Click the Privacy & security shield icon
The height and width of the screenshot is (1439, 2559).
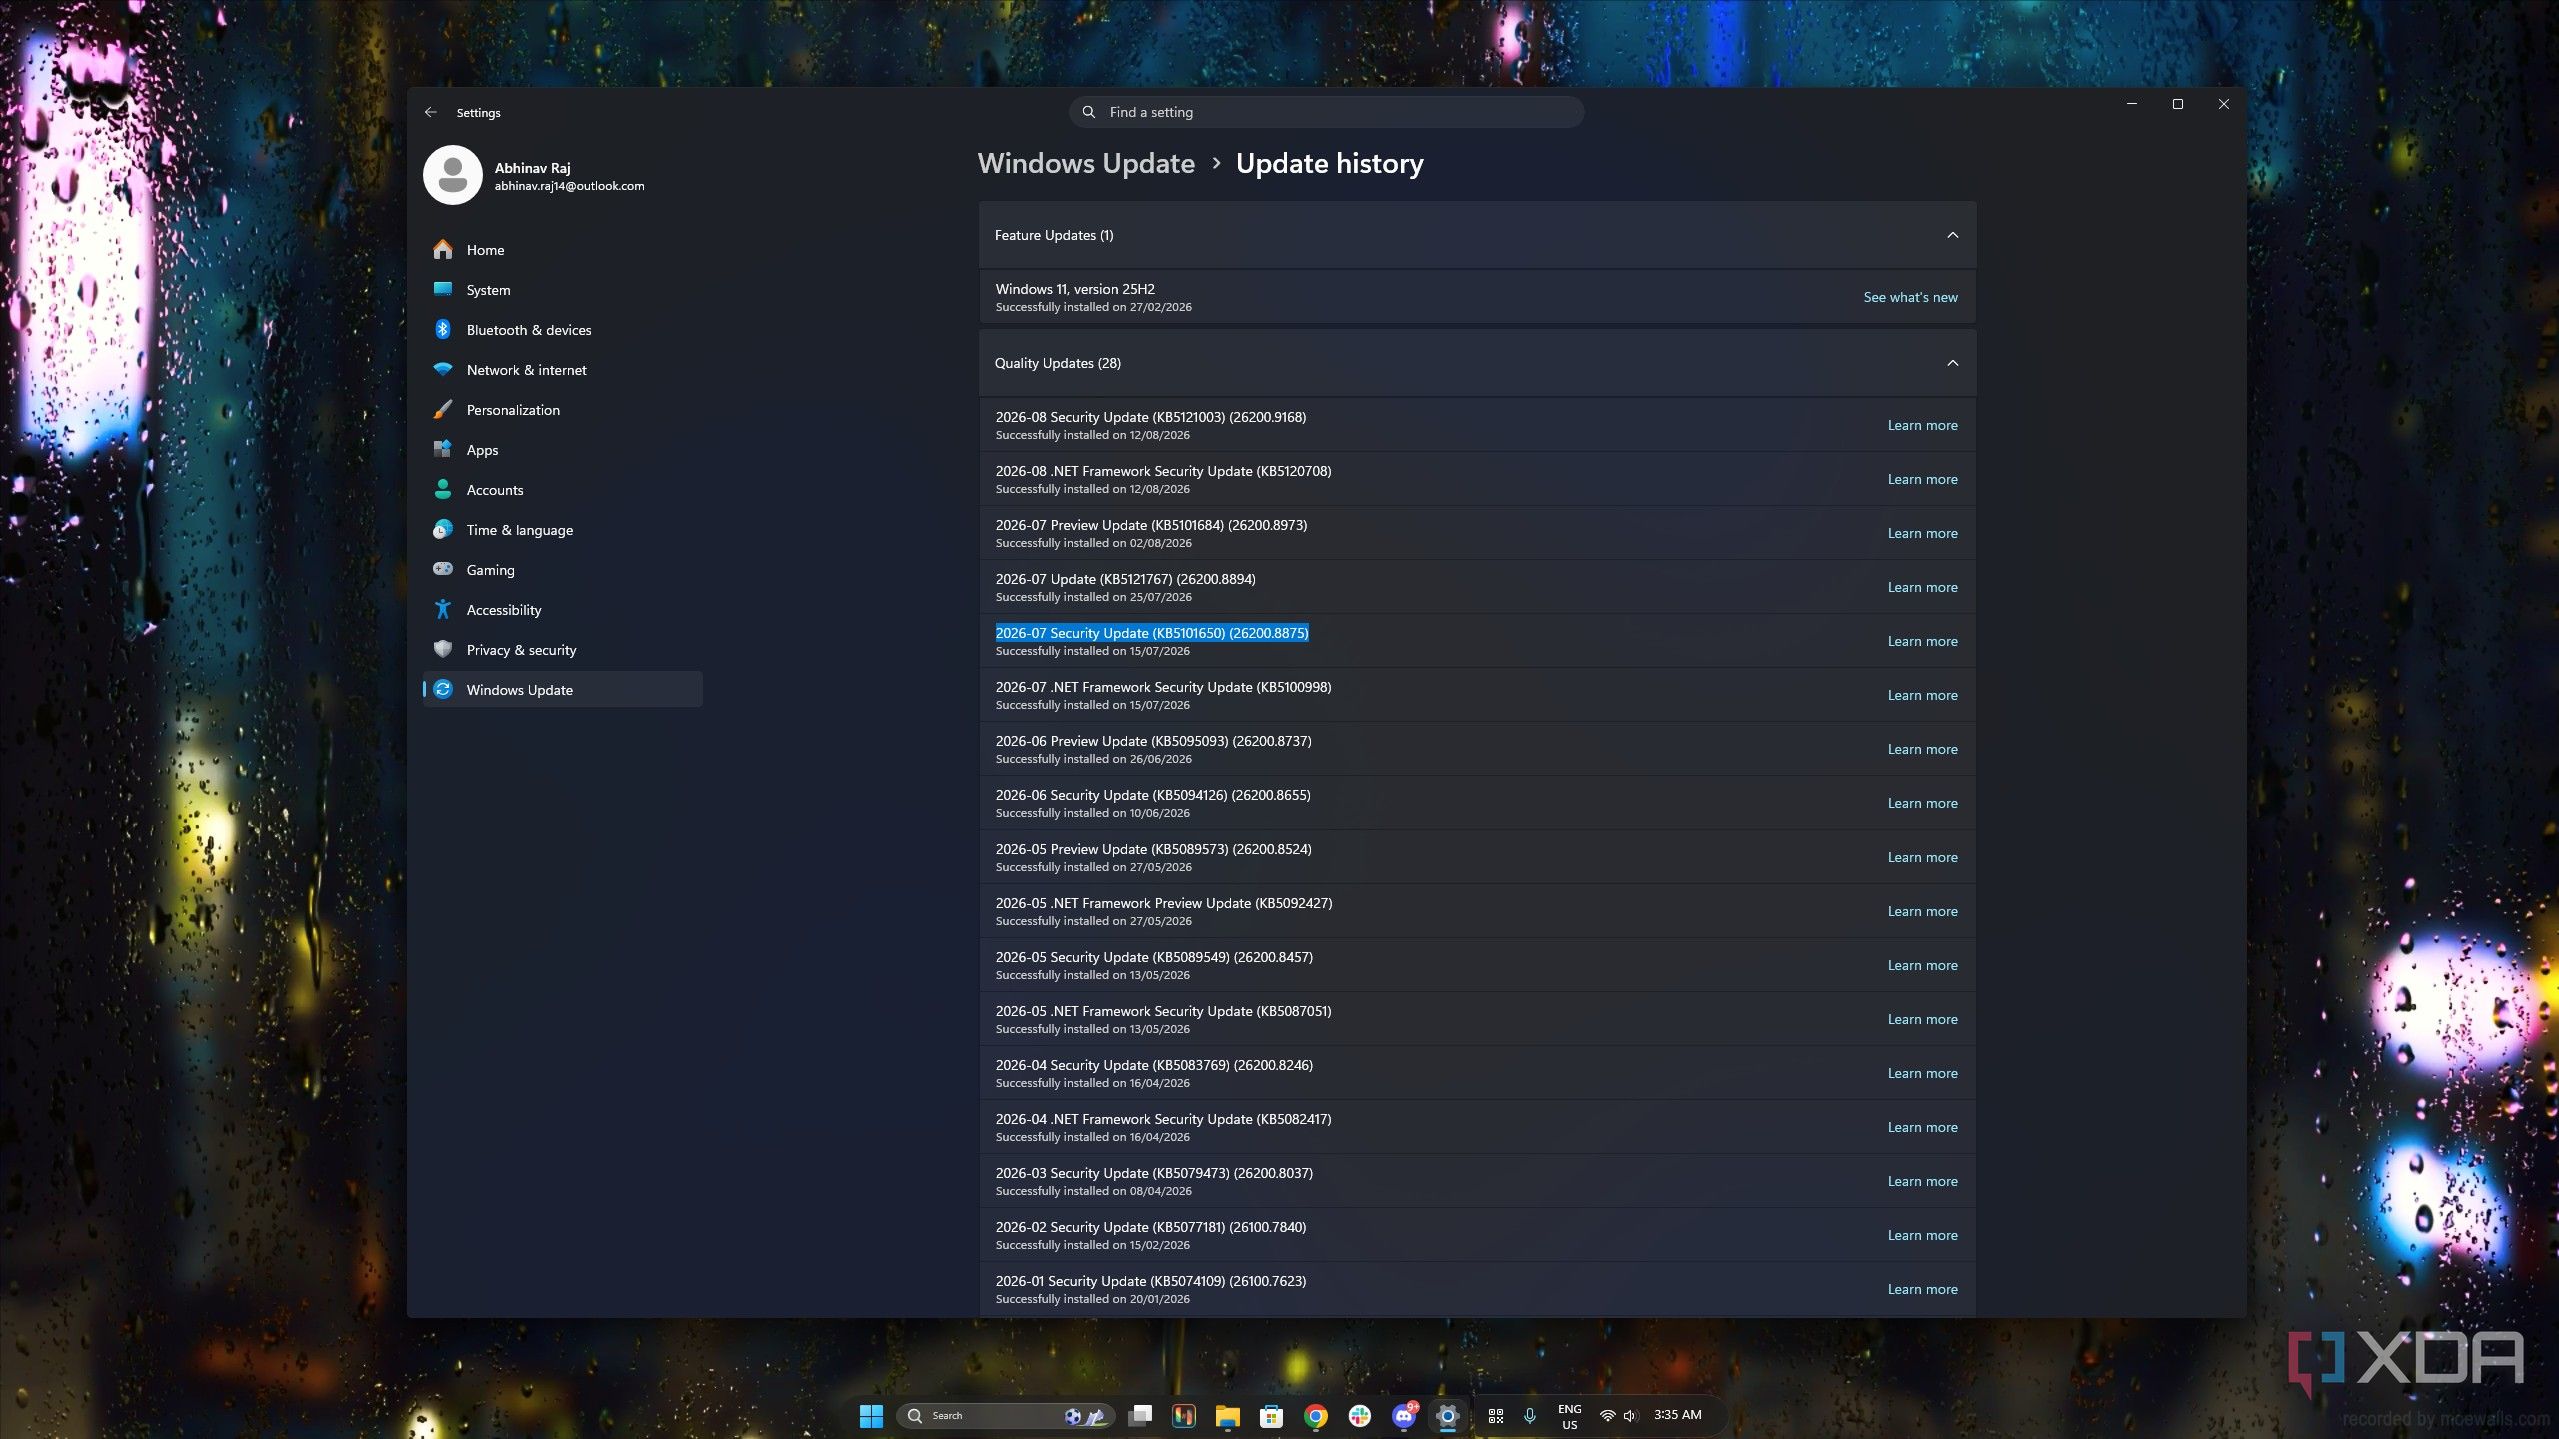click(442, 649)
